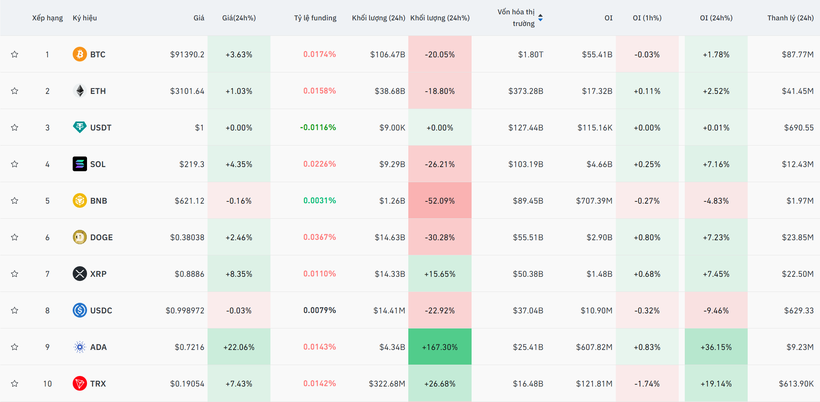Viewport: 820px width, 402px height.
Task: Toggle favorite star for USDC row
Action: pos(15,311)
